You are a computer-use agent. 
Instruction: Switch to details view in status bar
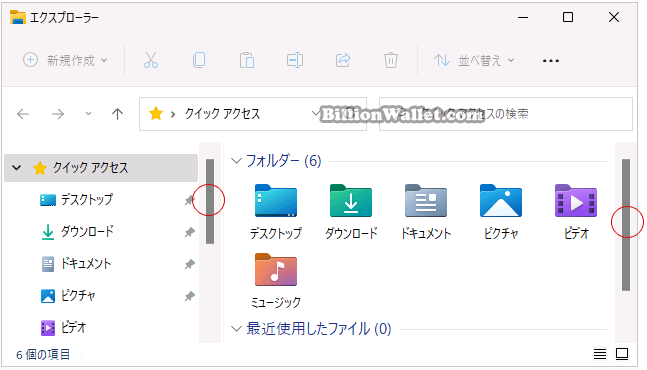tap(600, 354)
